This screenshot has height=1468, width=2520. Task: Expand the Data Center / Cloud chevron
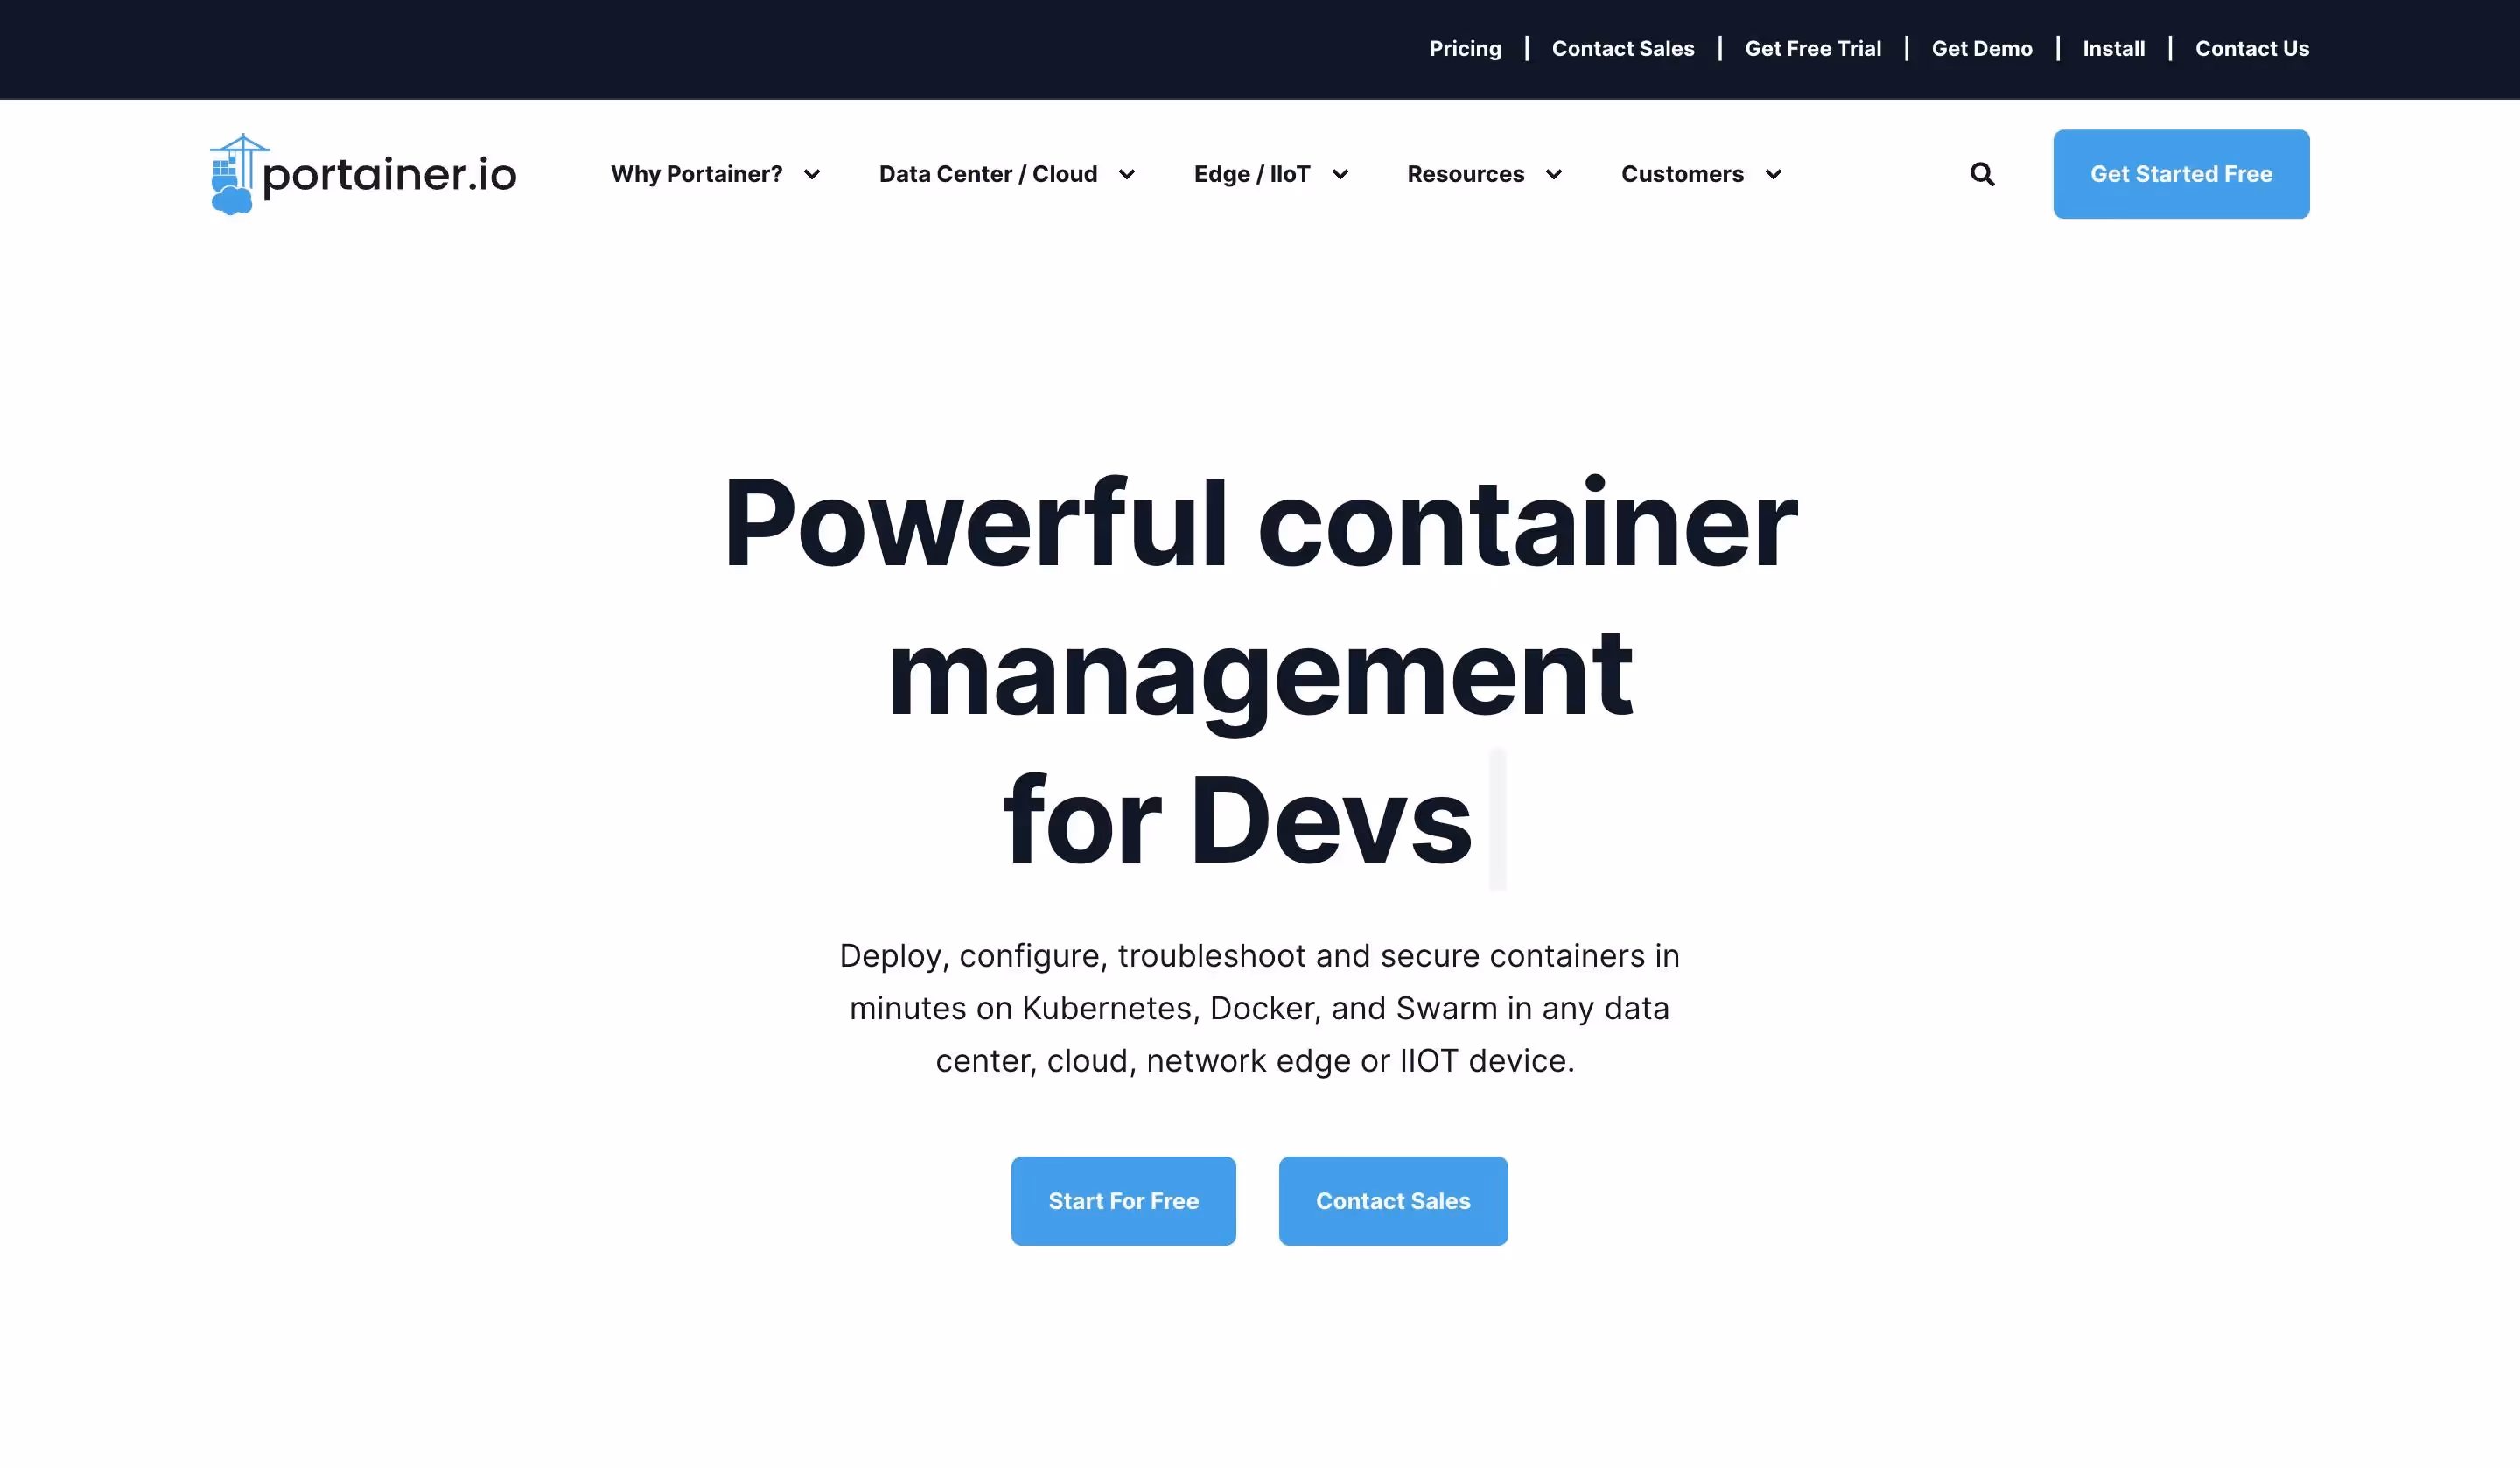point(1127,175)
